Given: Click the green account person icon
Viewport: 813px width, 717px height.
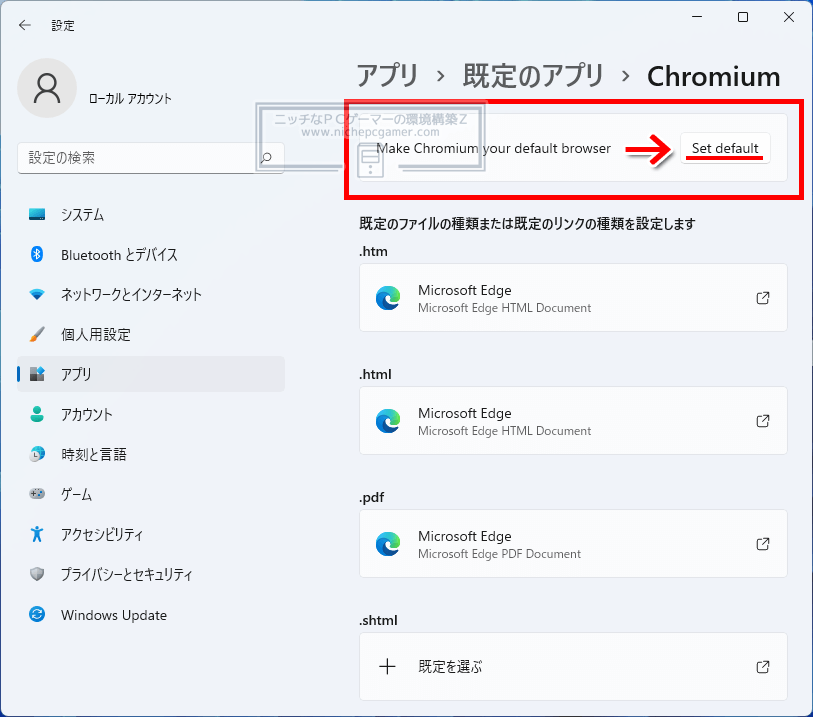Looking at the screenshot, I should tap(37, 414).
